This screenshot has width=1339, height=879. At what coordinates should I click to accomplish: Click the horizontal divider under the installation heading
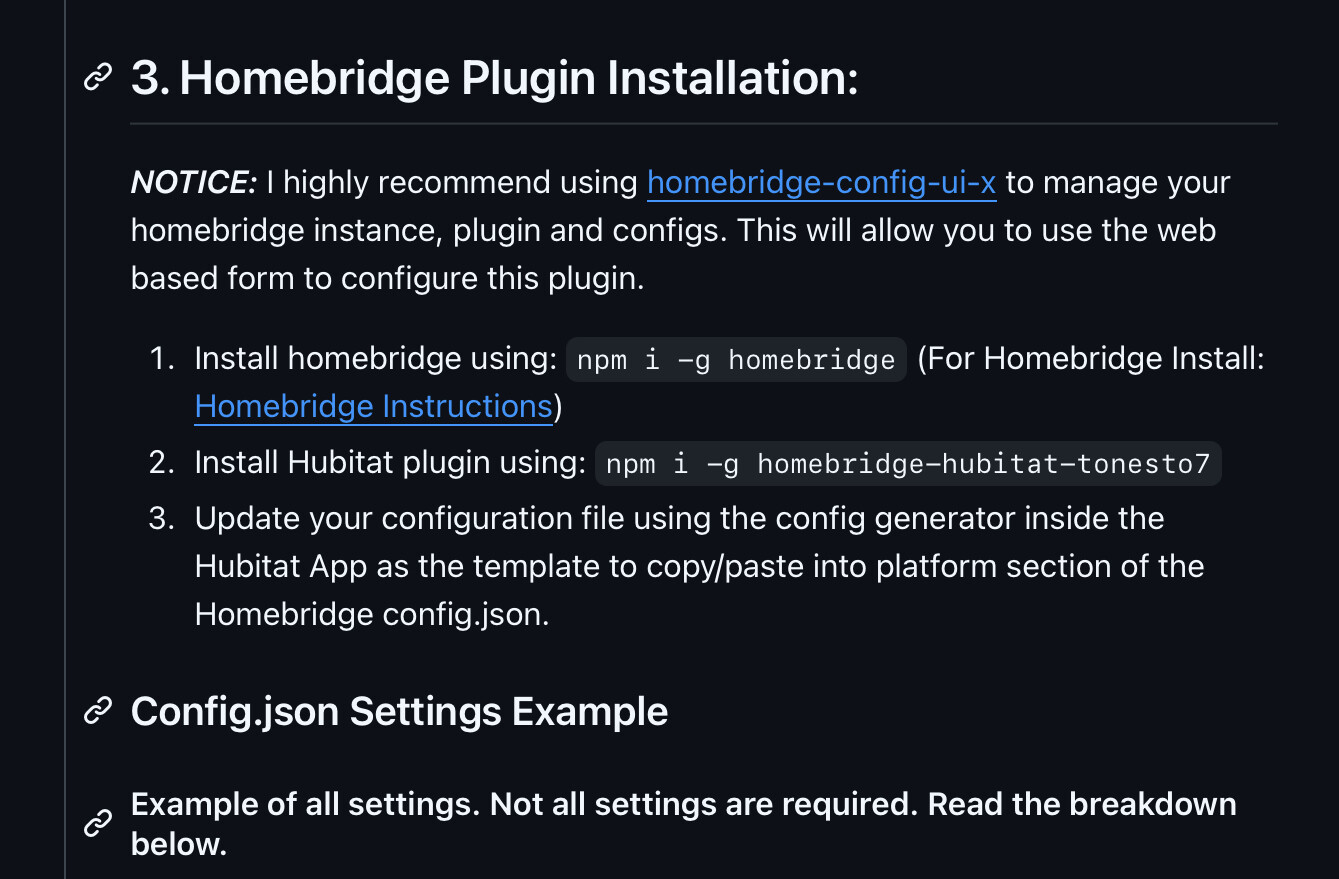(704, 124)
